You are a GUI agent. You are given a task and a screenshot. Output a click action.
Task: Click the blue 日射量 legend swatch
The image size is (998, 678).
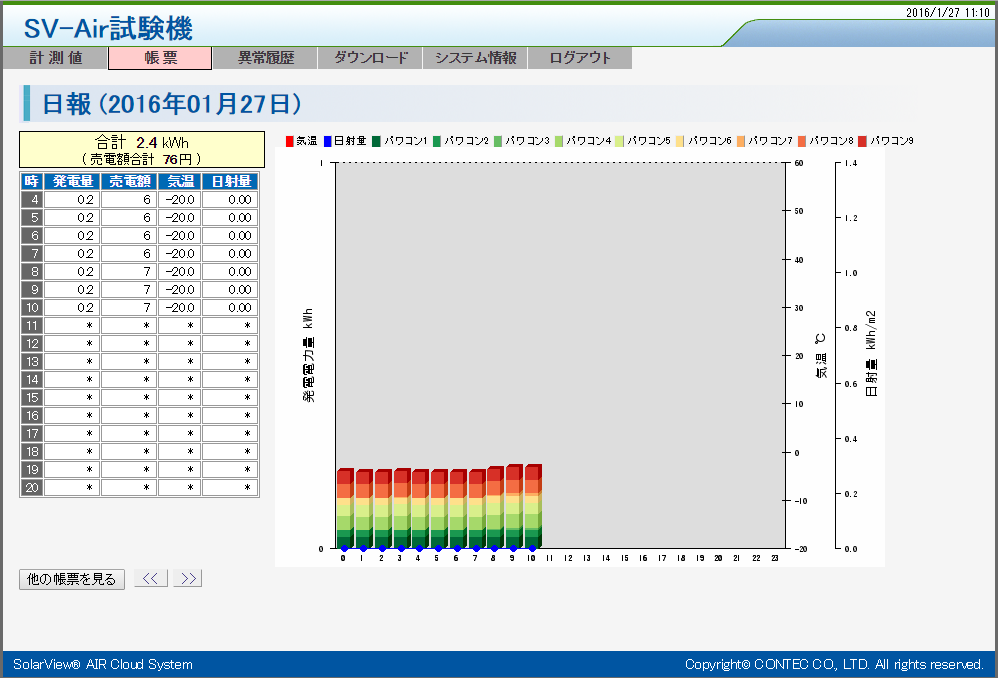[327, 141]
